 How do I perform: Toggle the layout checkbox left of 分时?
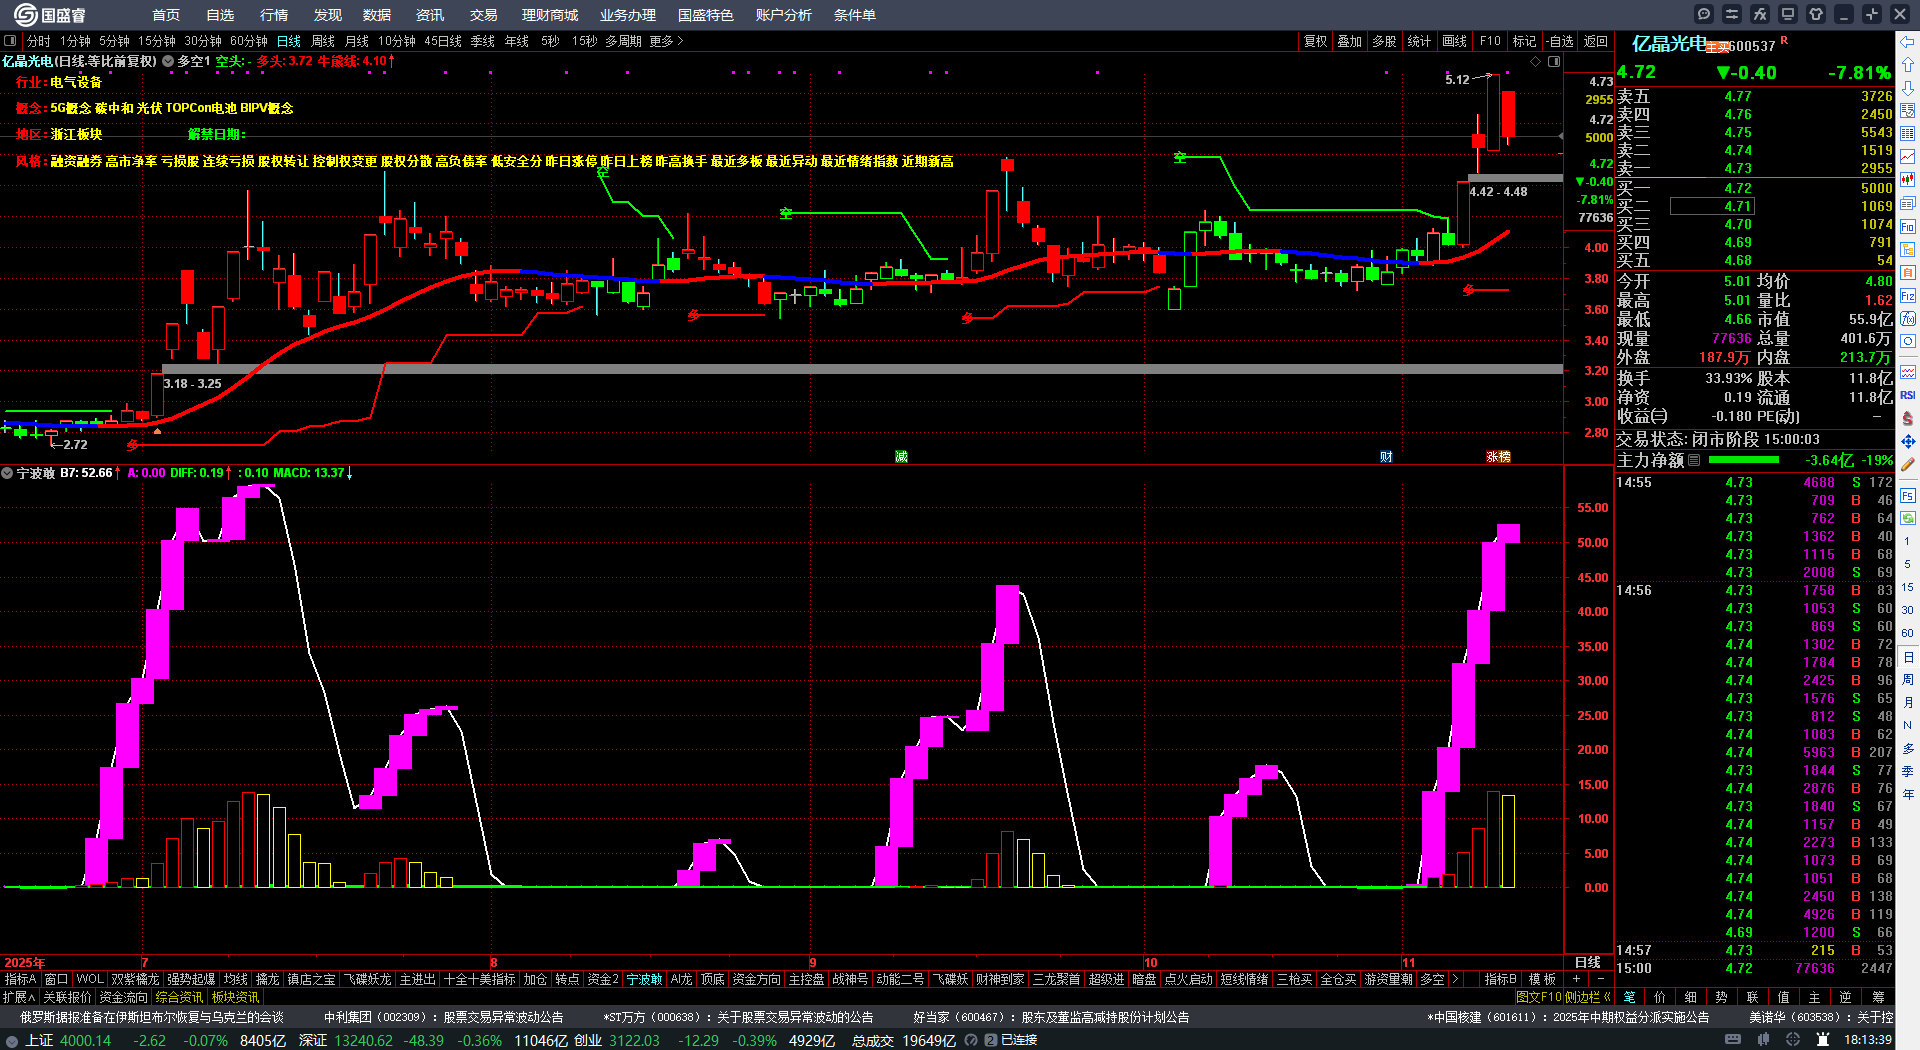pyautogui.click(x=10, y=41)
